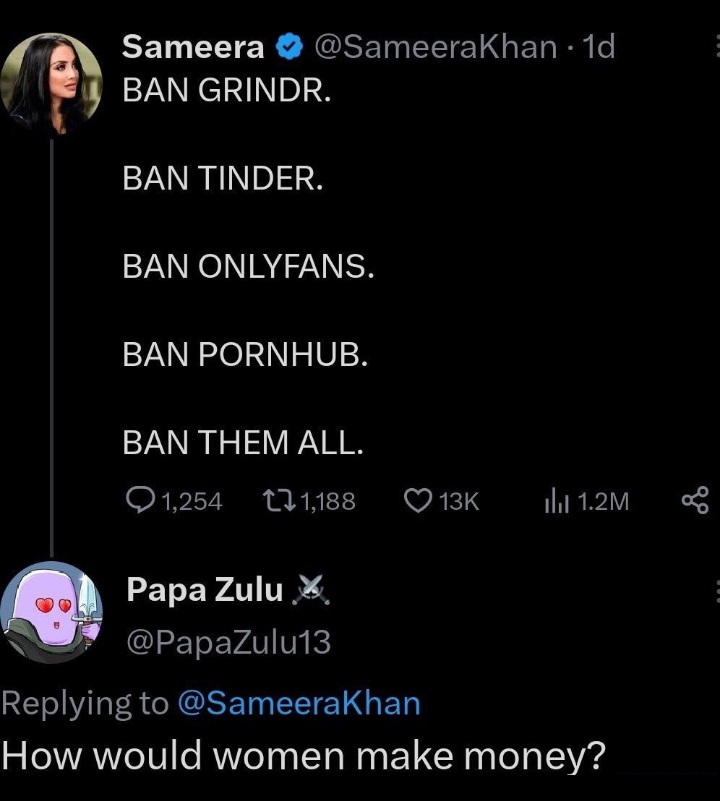Screen dimensions: 720x801
Task: Click the @SameeraKhan mention in Replying to
Action: 298,704
